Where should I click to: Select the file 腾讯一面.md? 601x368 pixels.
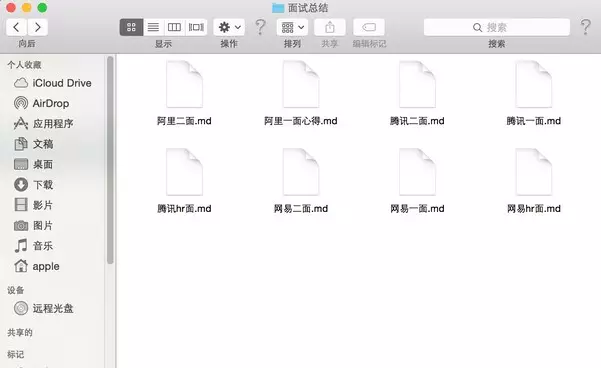point(534,93)
